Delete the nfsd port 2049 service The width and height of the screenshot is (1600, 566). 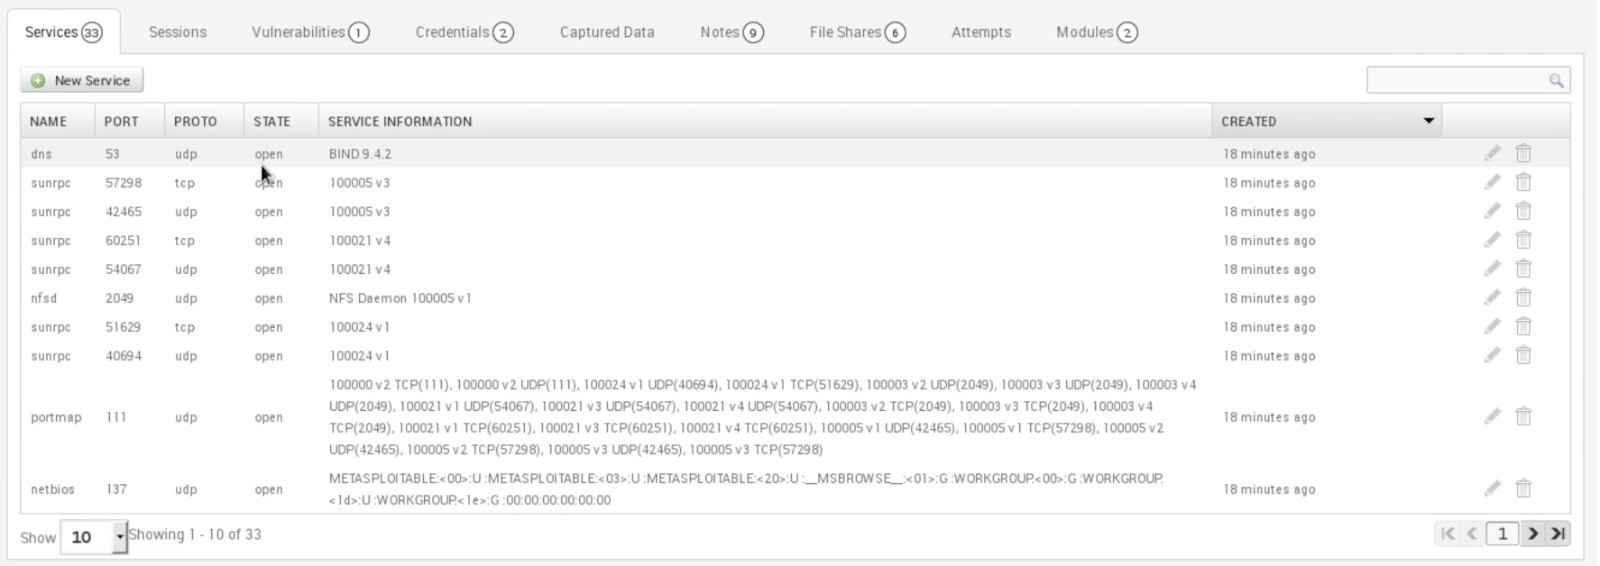(1523, 298)
